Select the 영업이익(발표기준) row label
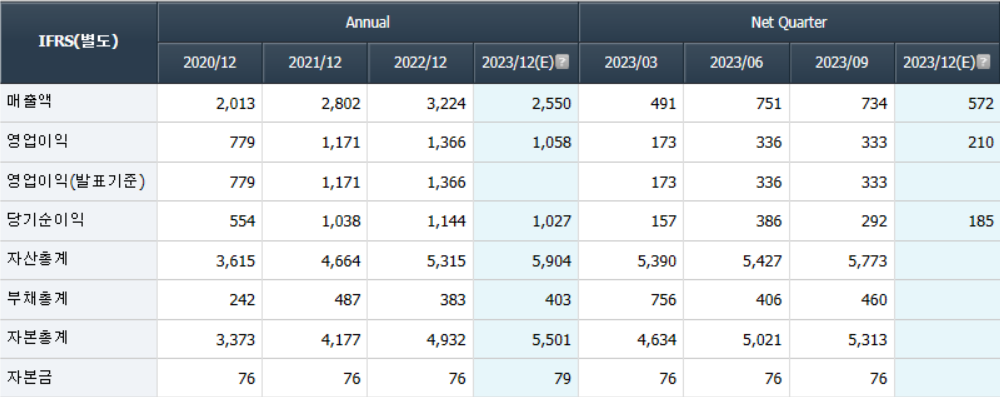 [76, 182]
